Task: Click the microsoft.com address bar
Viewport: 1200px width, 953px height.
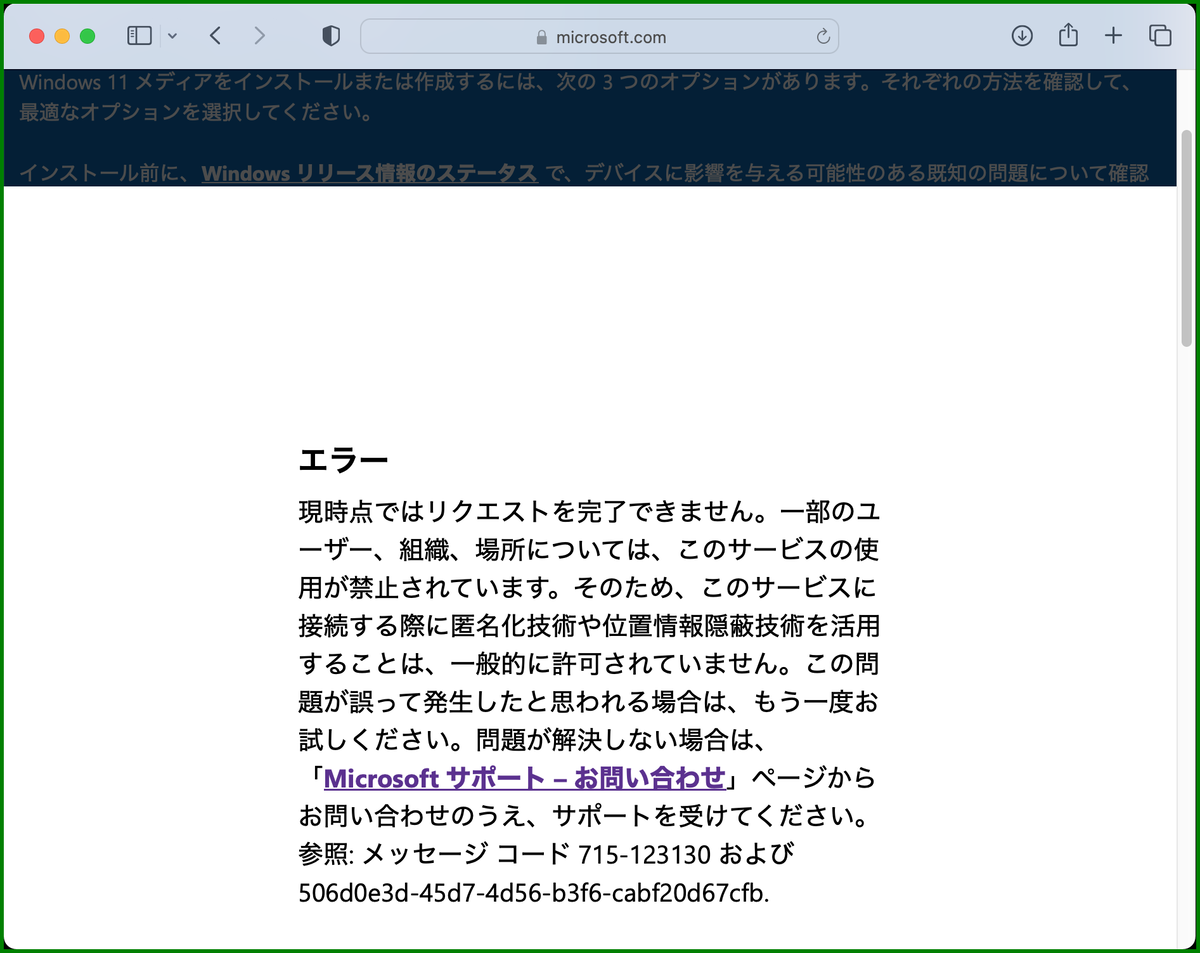Action: click(599, 37)
